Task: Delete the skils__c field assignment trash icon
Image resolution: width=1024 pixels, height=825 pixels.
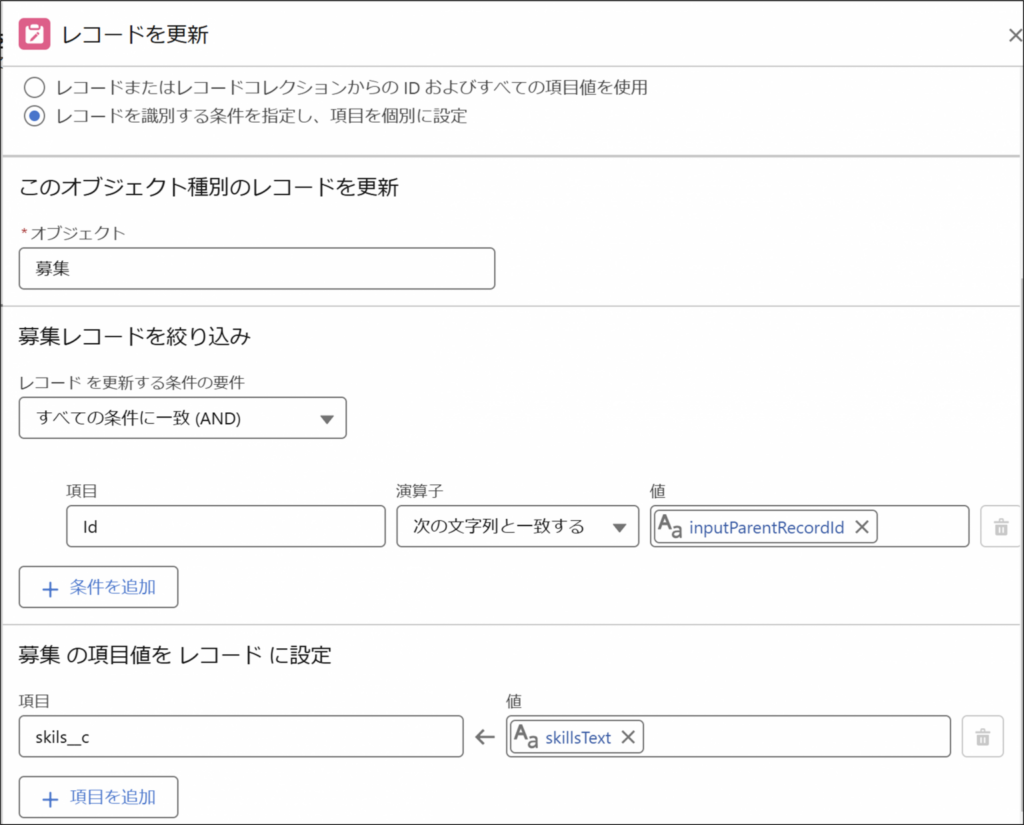Action: coord(982,737)
